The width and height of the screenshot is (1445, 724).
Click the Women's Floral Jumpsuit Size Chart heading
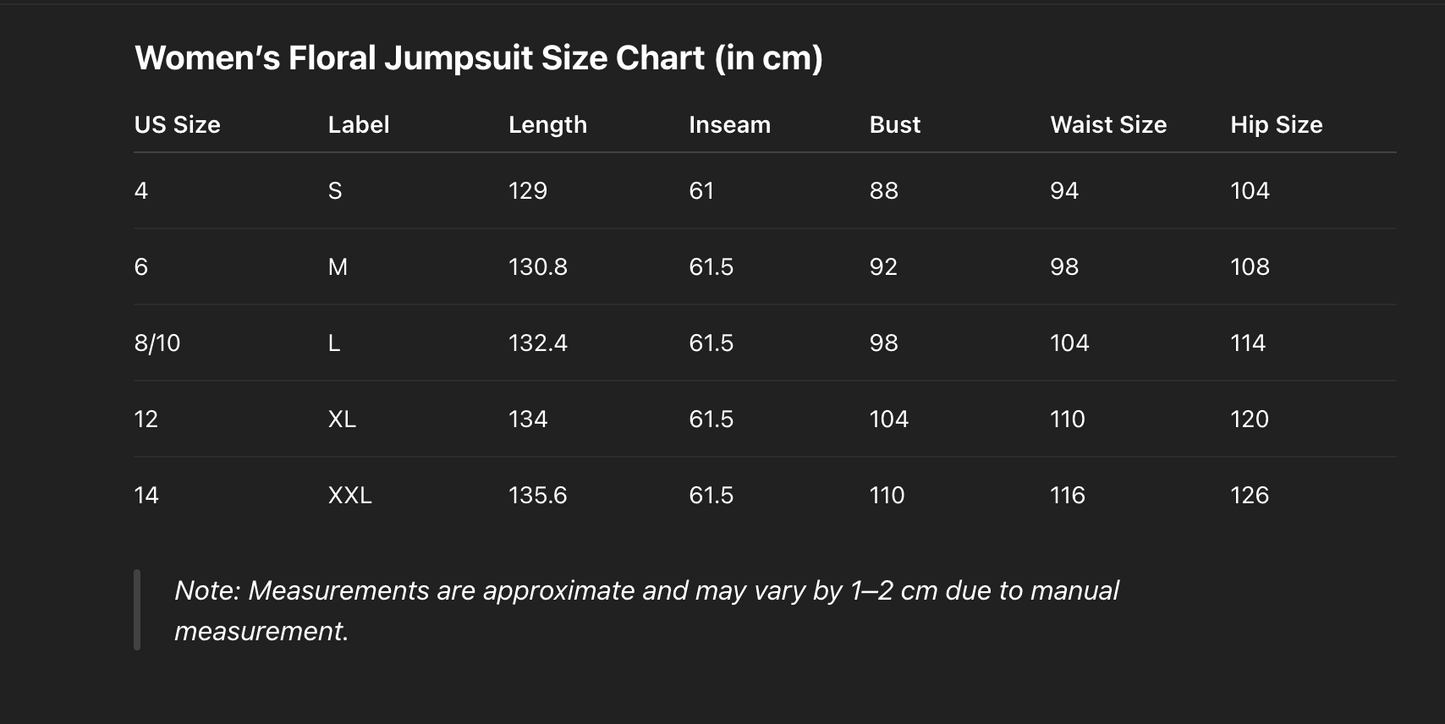tap(478, 58)
